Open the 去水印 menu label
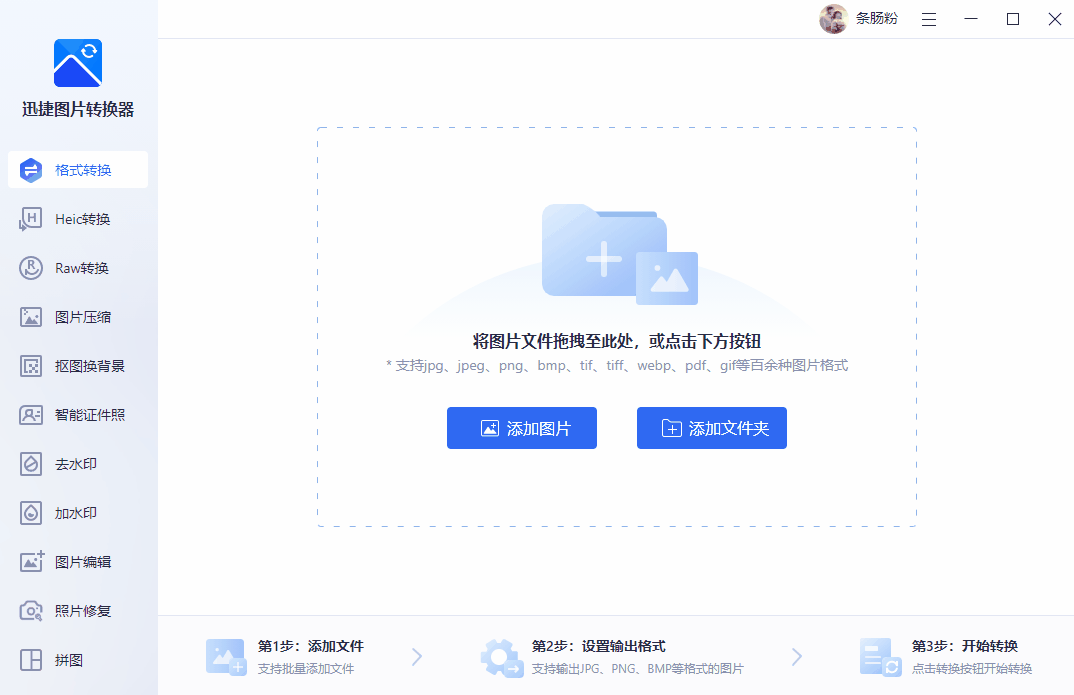The image size is (1074, 695). [76, 464]
